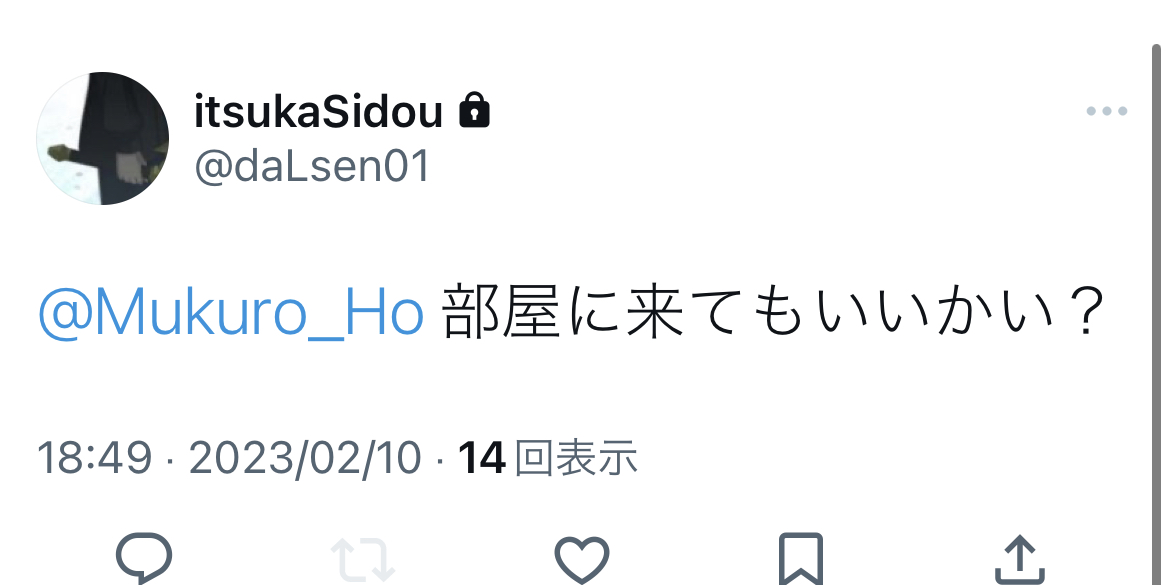1170x585 pixels.
Task: Click empty area right of the itsukaSidou name
Action: pyautogui.click(x=783, y=111)
